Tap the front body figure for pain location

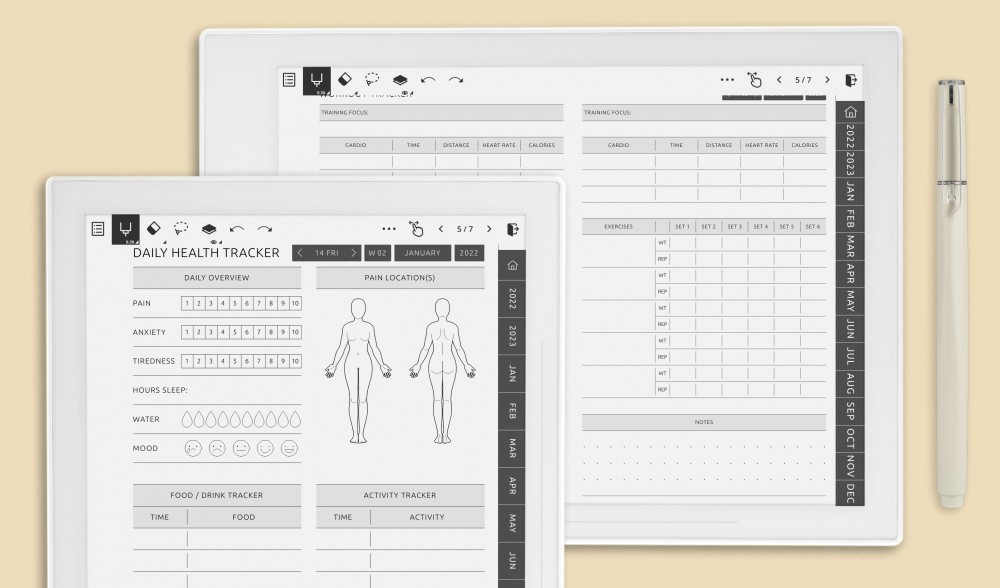(358, 370)
